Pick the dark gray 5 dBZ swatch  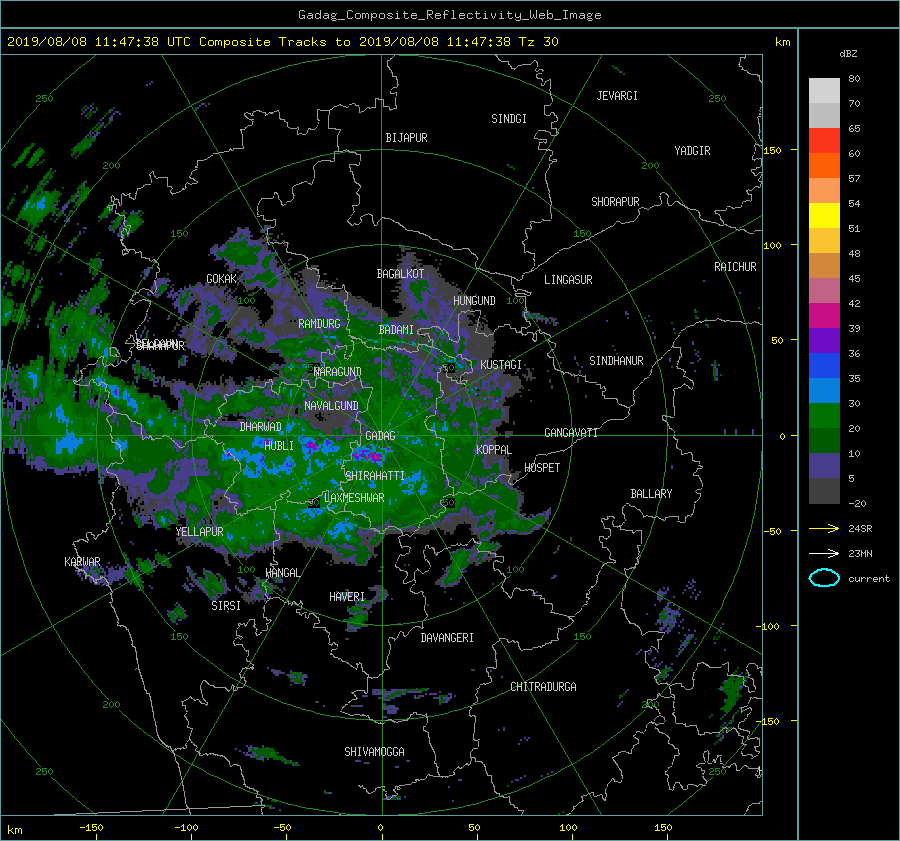pos(824,490)
